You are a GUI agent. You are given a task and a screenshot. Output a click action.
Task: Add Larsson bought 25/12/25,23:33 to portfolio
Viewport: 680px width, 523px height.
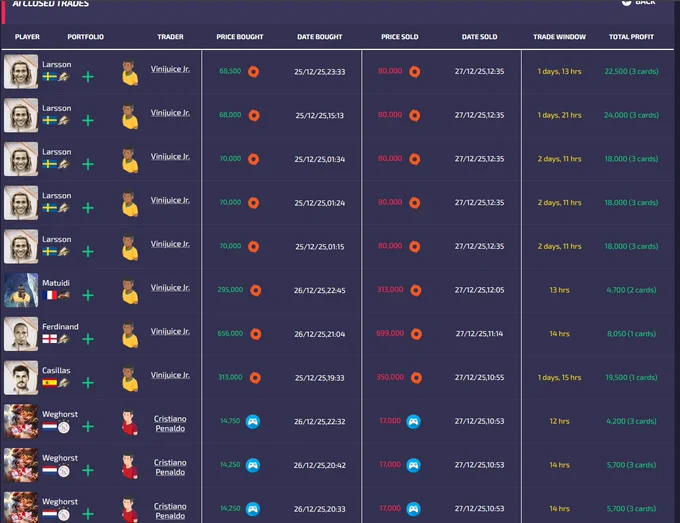pos(88,77)
